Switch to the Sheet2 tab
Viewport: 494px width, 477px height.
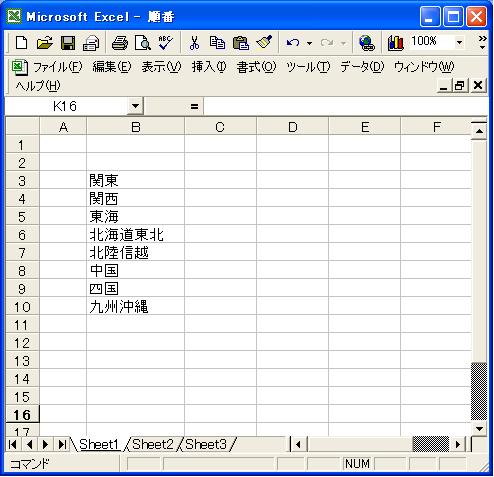153,444
